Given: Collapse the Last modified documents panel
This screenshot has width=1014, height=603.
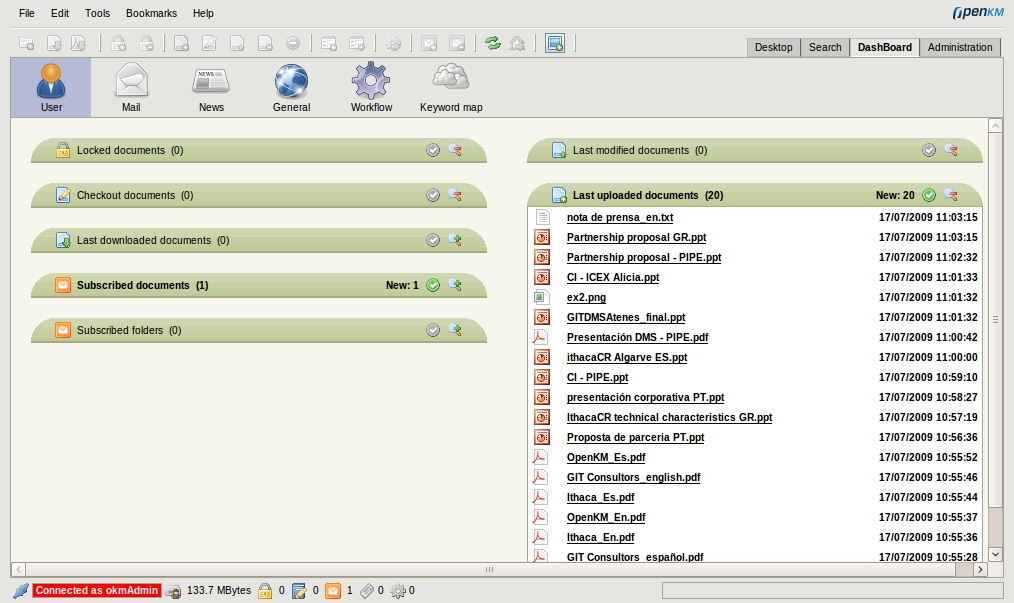Looking at the screenshot, I should [x=951, y=150].
